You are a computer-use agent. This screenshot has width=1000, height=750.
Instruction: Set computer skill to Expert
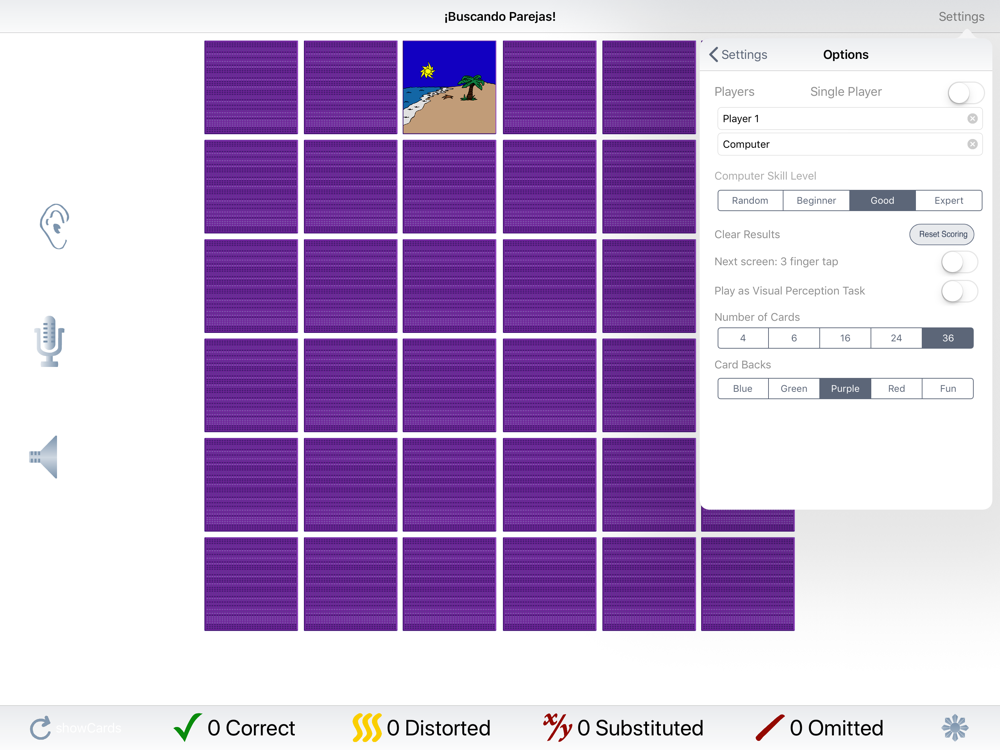[x=949, y=200]
